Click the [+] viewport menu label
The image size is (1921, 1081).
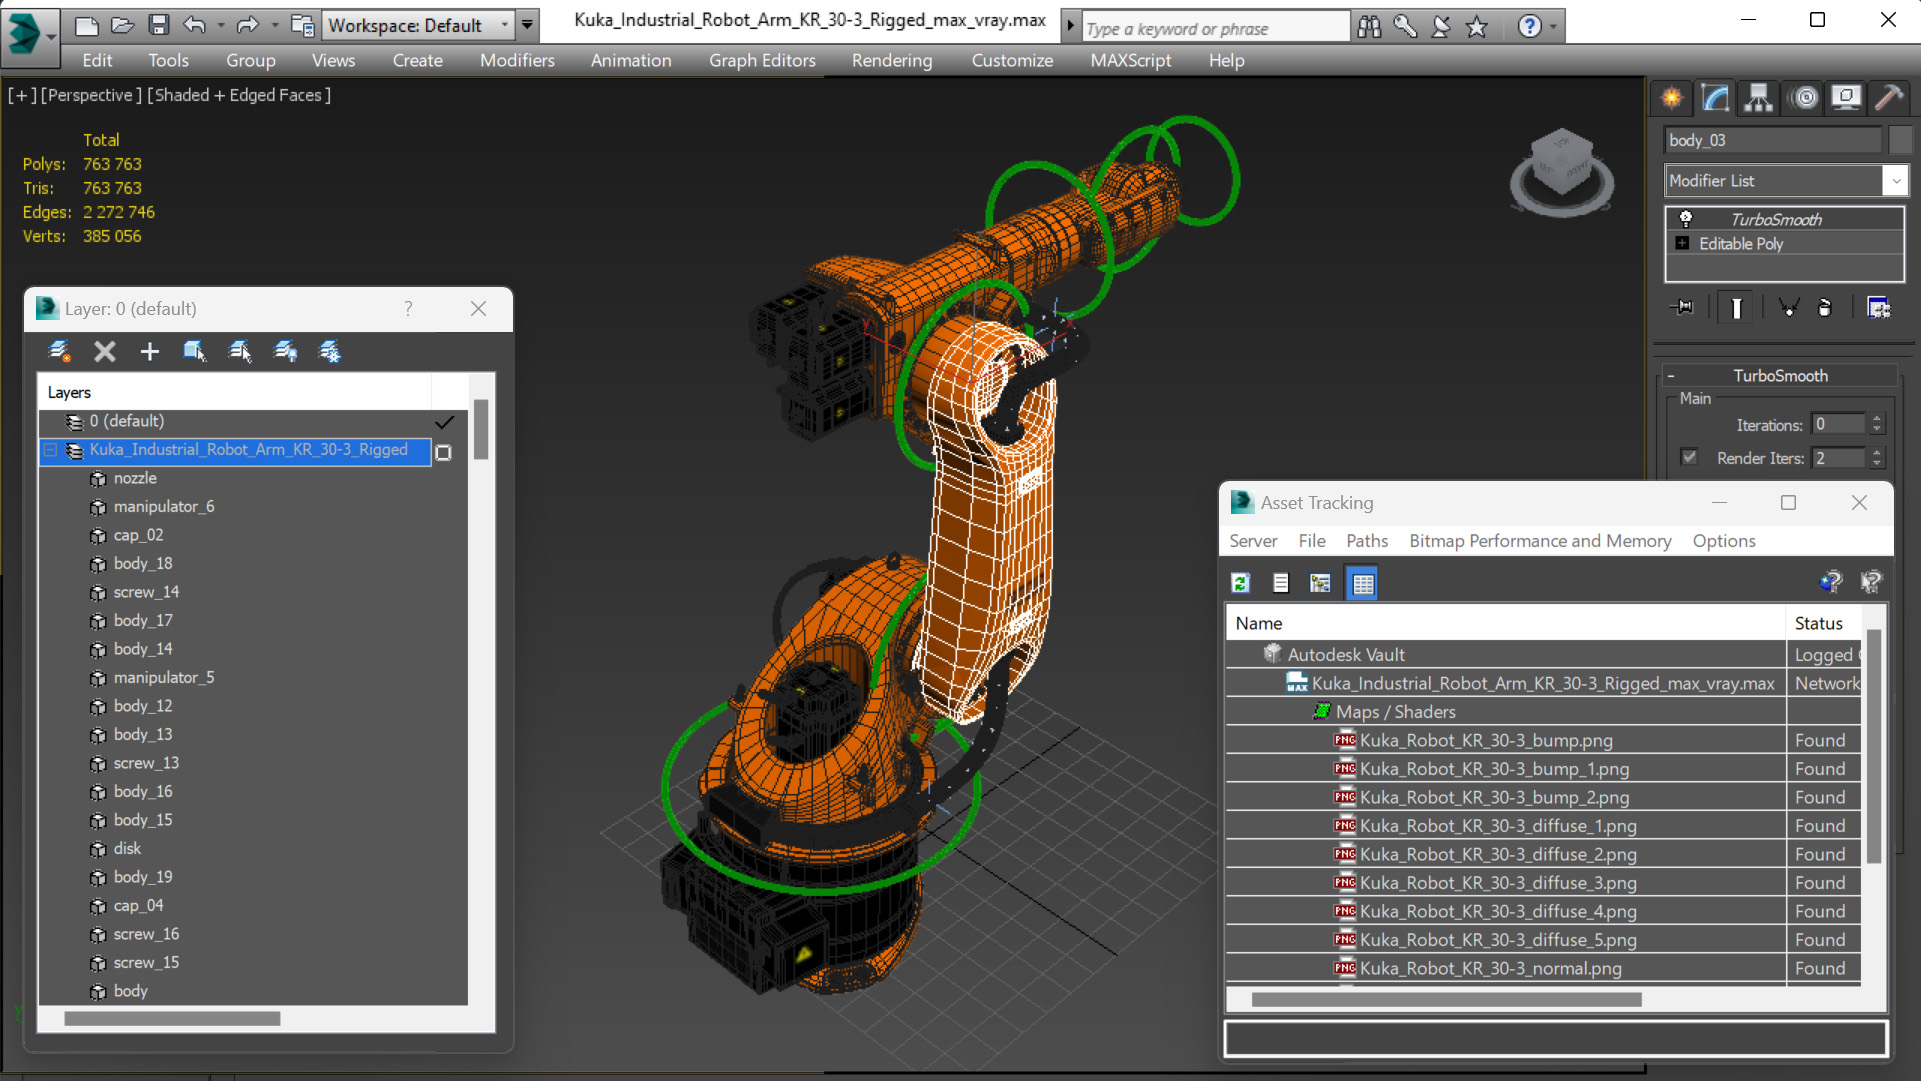coord(22,95)
